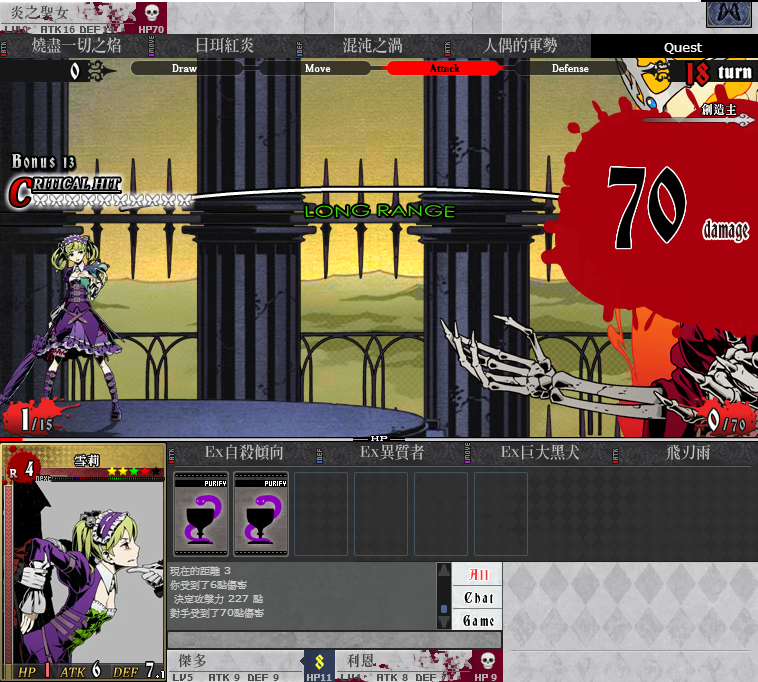Select the second PURIFY chalice card
Screen dimensions: 758x682
click(x=261, y=514)
